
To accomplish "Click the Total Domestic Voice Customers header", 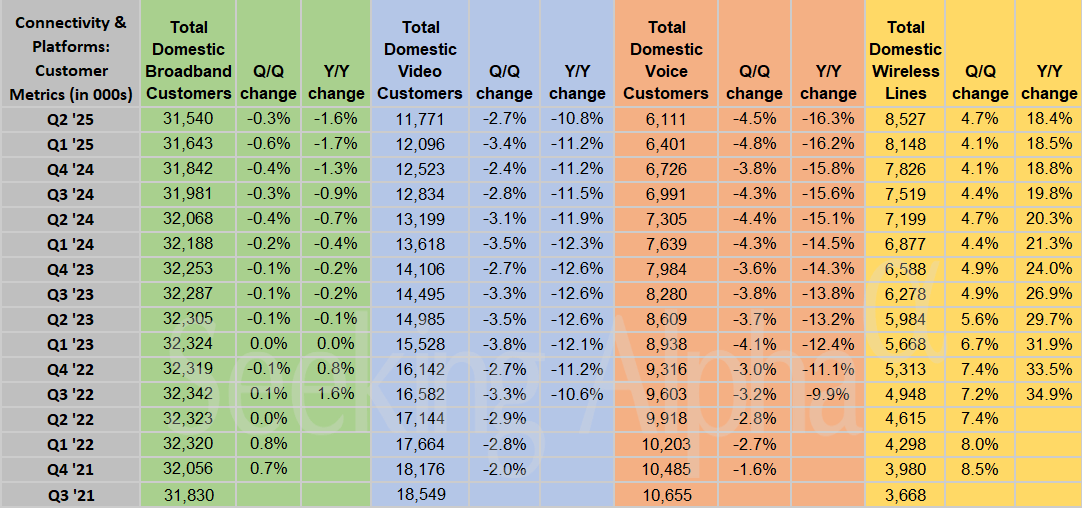I will click(666, 60).
